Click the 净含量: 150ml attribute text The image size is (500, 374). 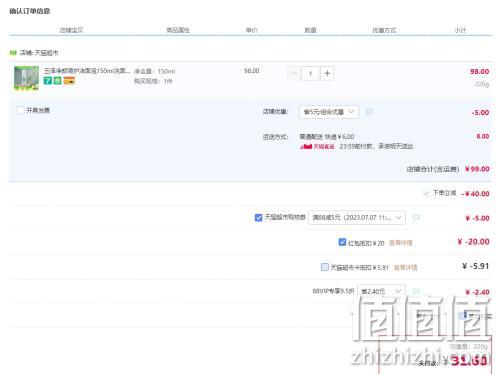coord(155,71)
